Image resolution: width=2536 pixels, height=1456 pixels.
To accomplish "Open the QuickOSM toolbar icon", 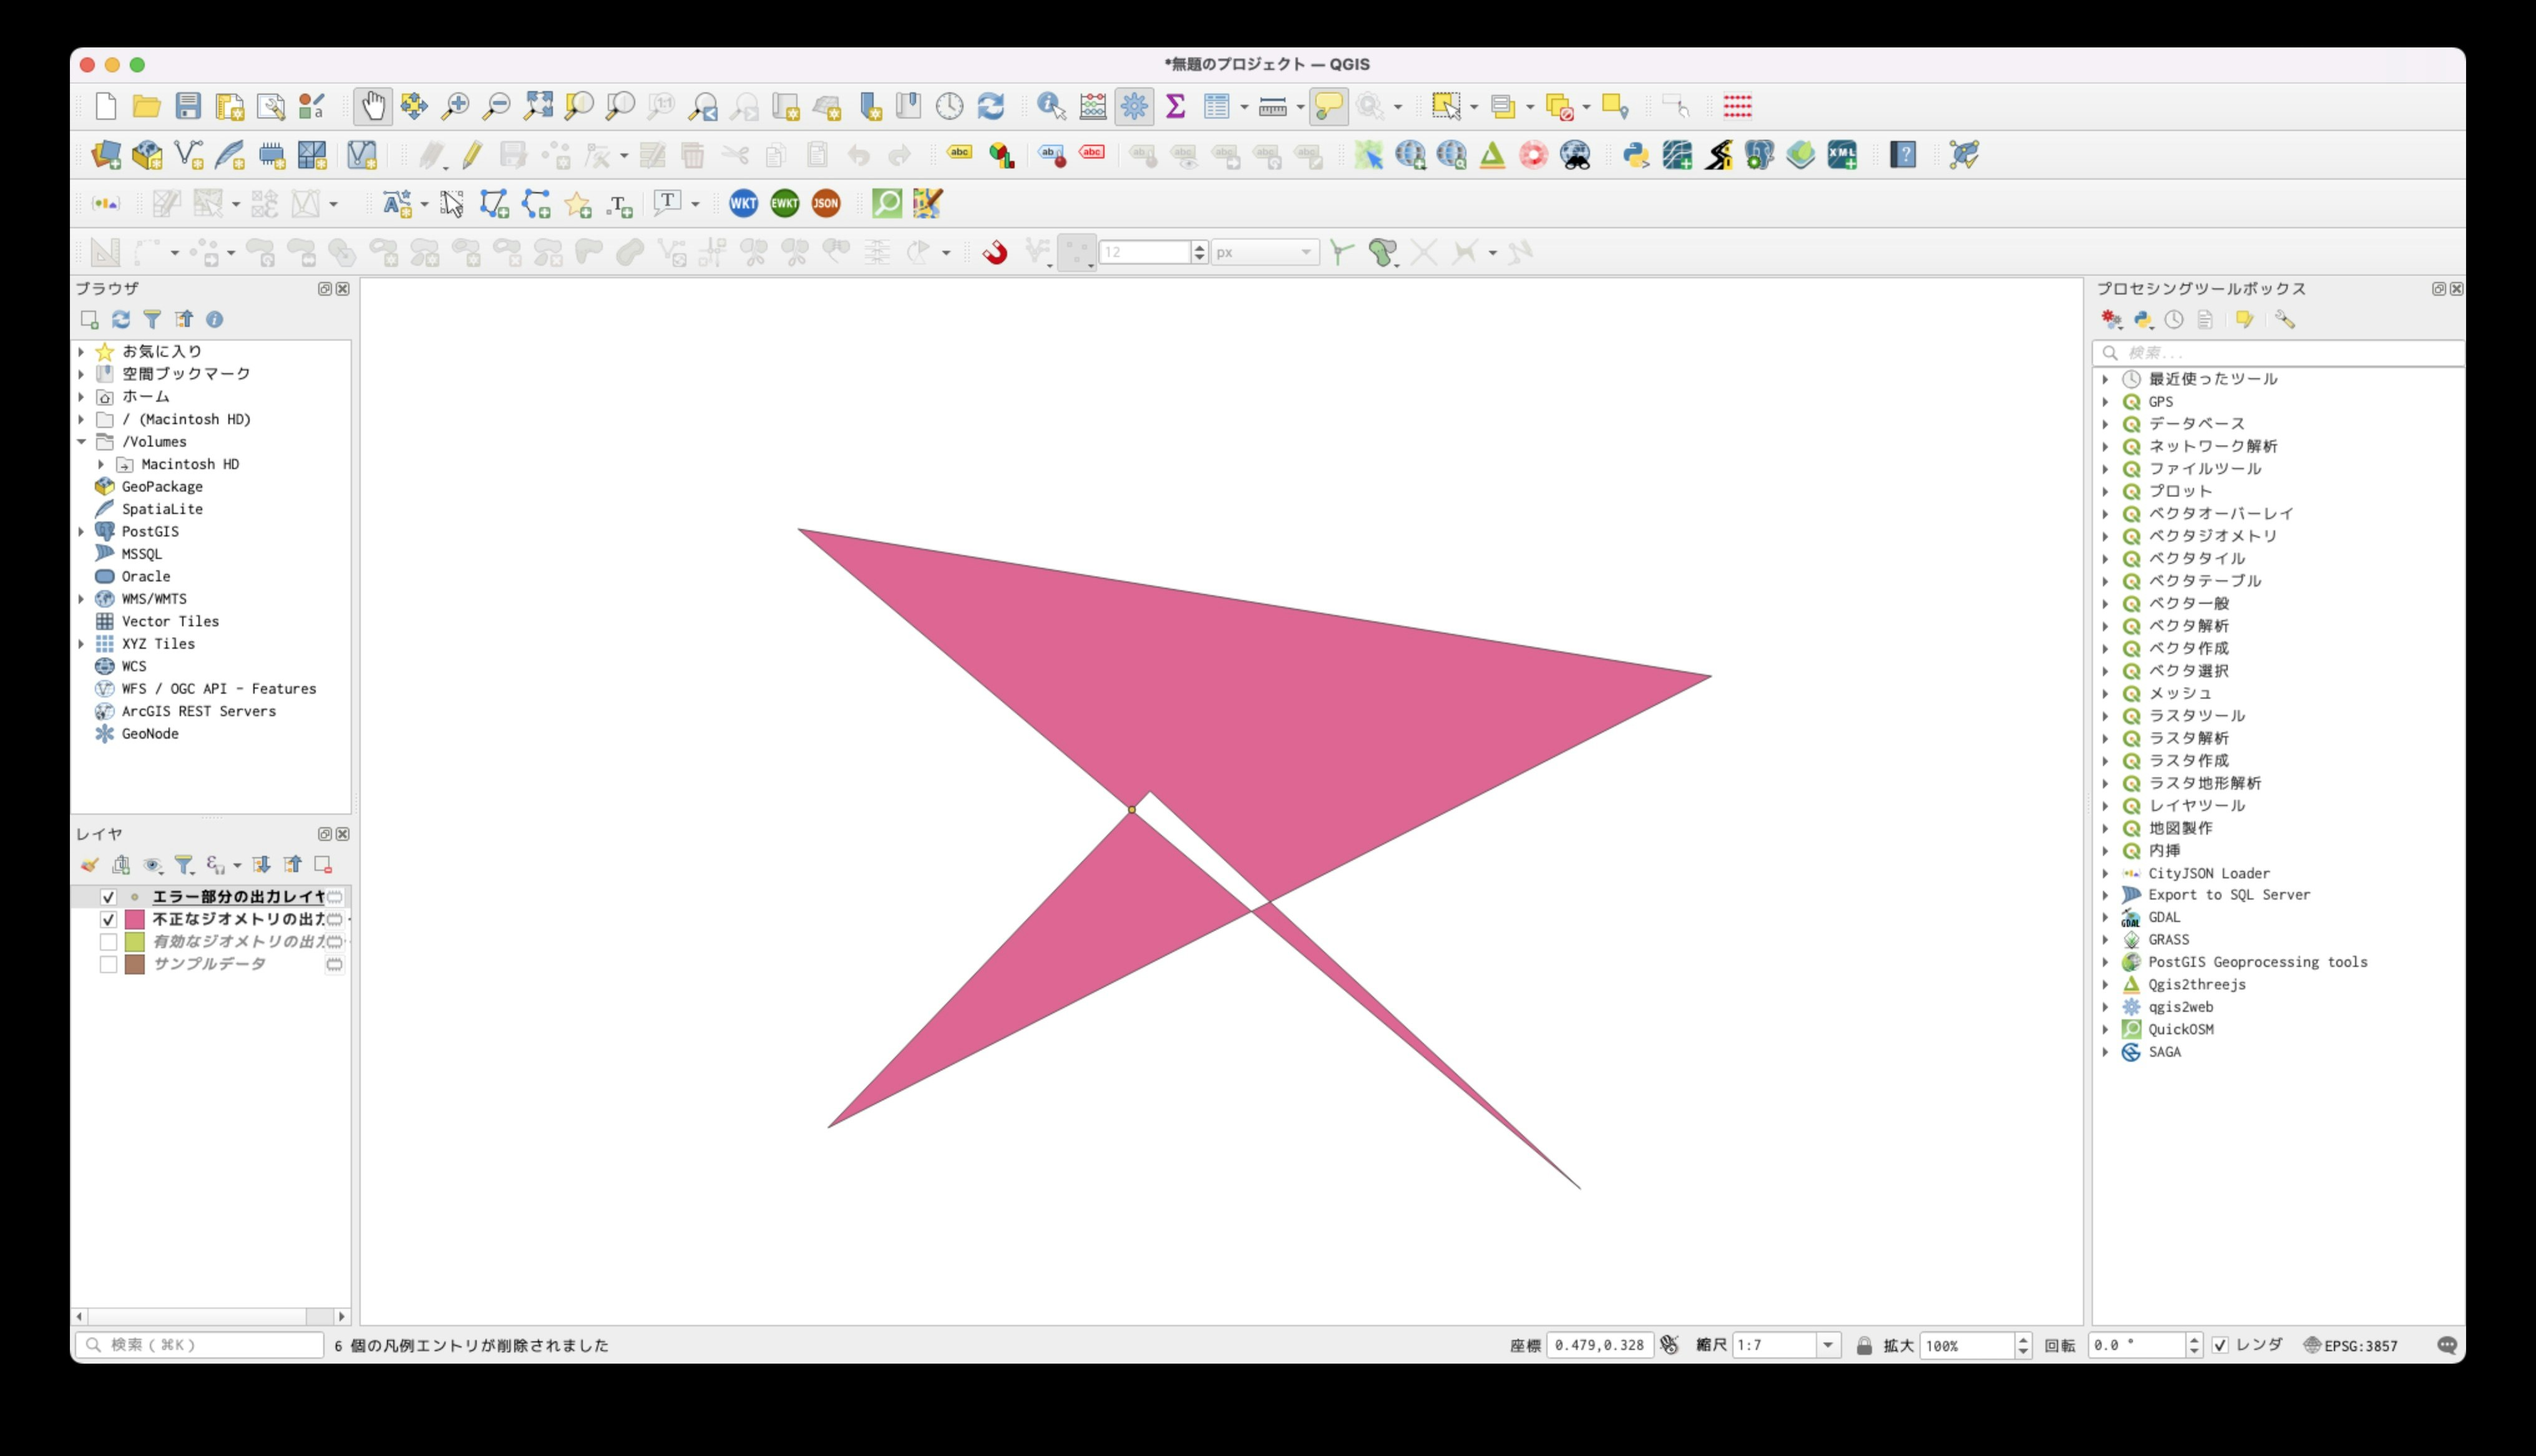I will [887, 204].
